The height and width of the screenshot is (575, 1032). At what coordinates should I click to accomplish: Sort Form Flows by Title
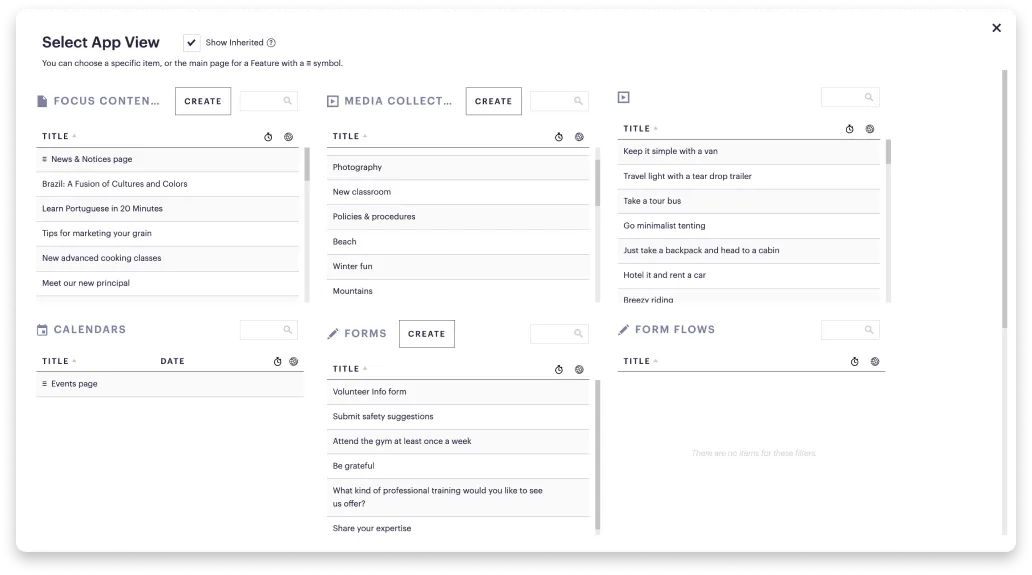point(640,362)
